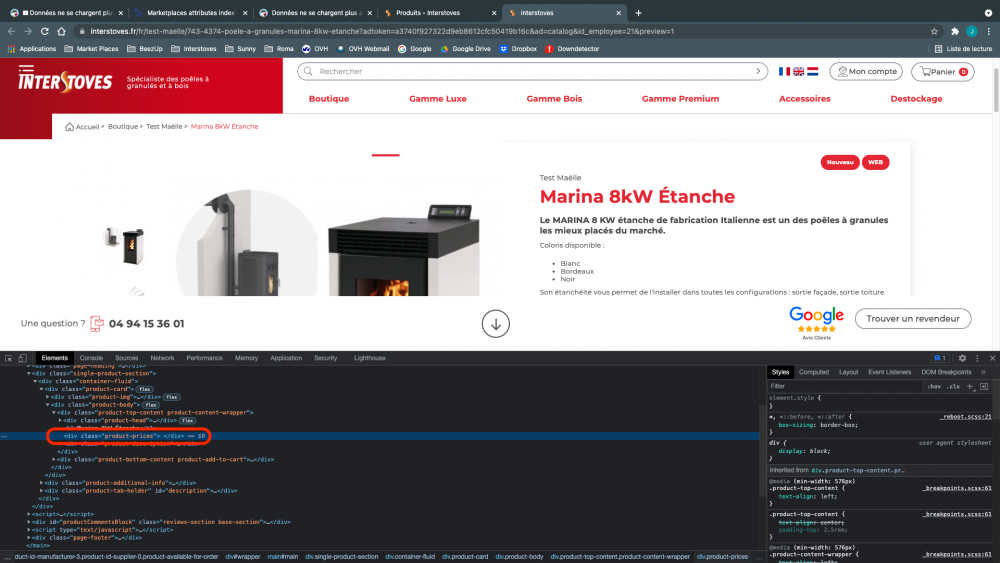Viewport: 1000px width, 563px height.
Task: Go forward in browser history
Action: tap(28, 31)
